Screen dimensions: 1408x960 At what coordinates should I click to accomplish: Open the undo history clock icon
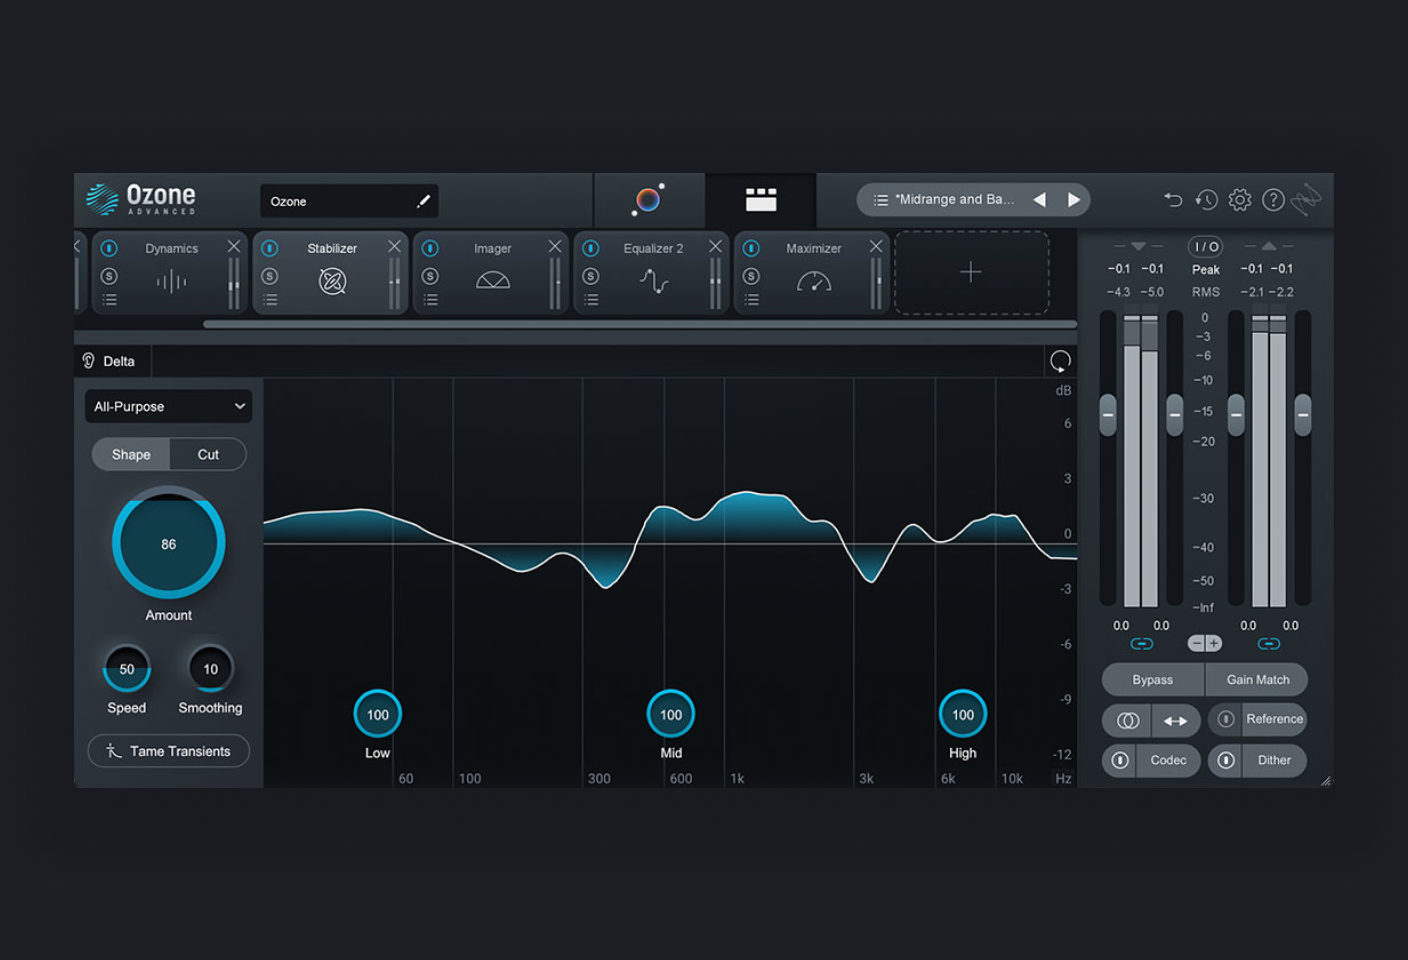[x=1207, y=200]
